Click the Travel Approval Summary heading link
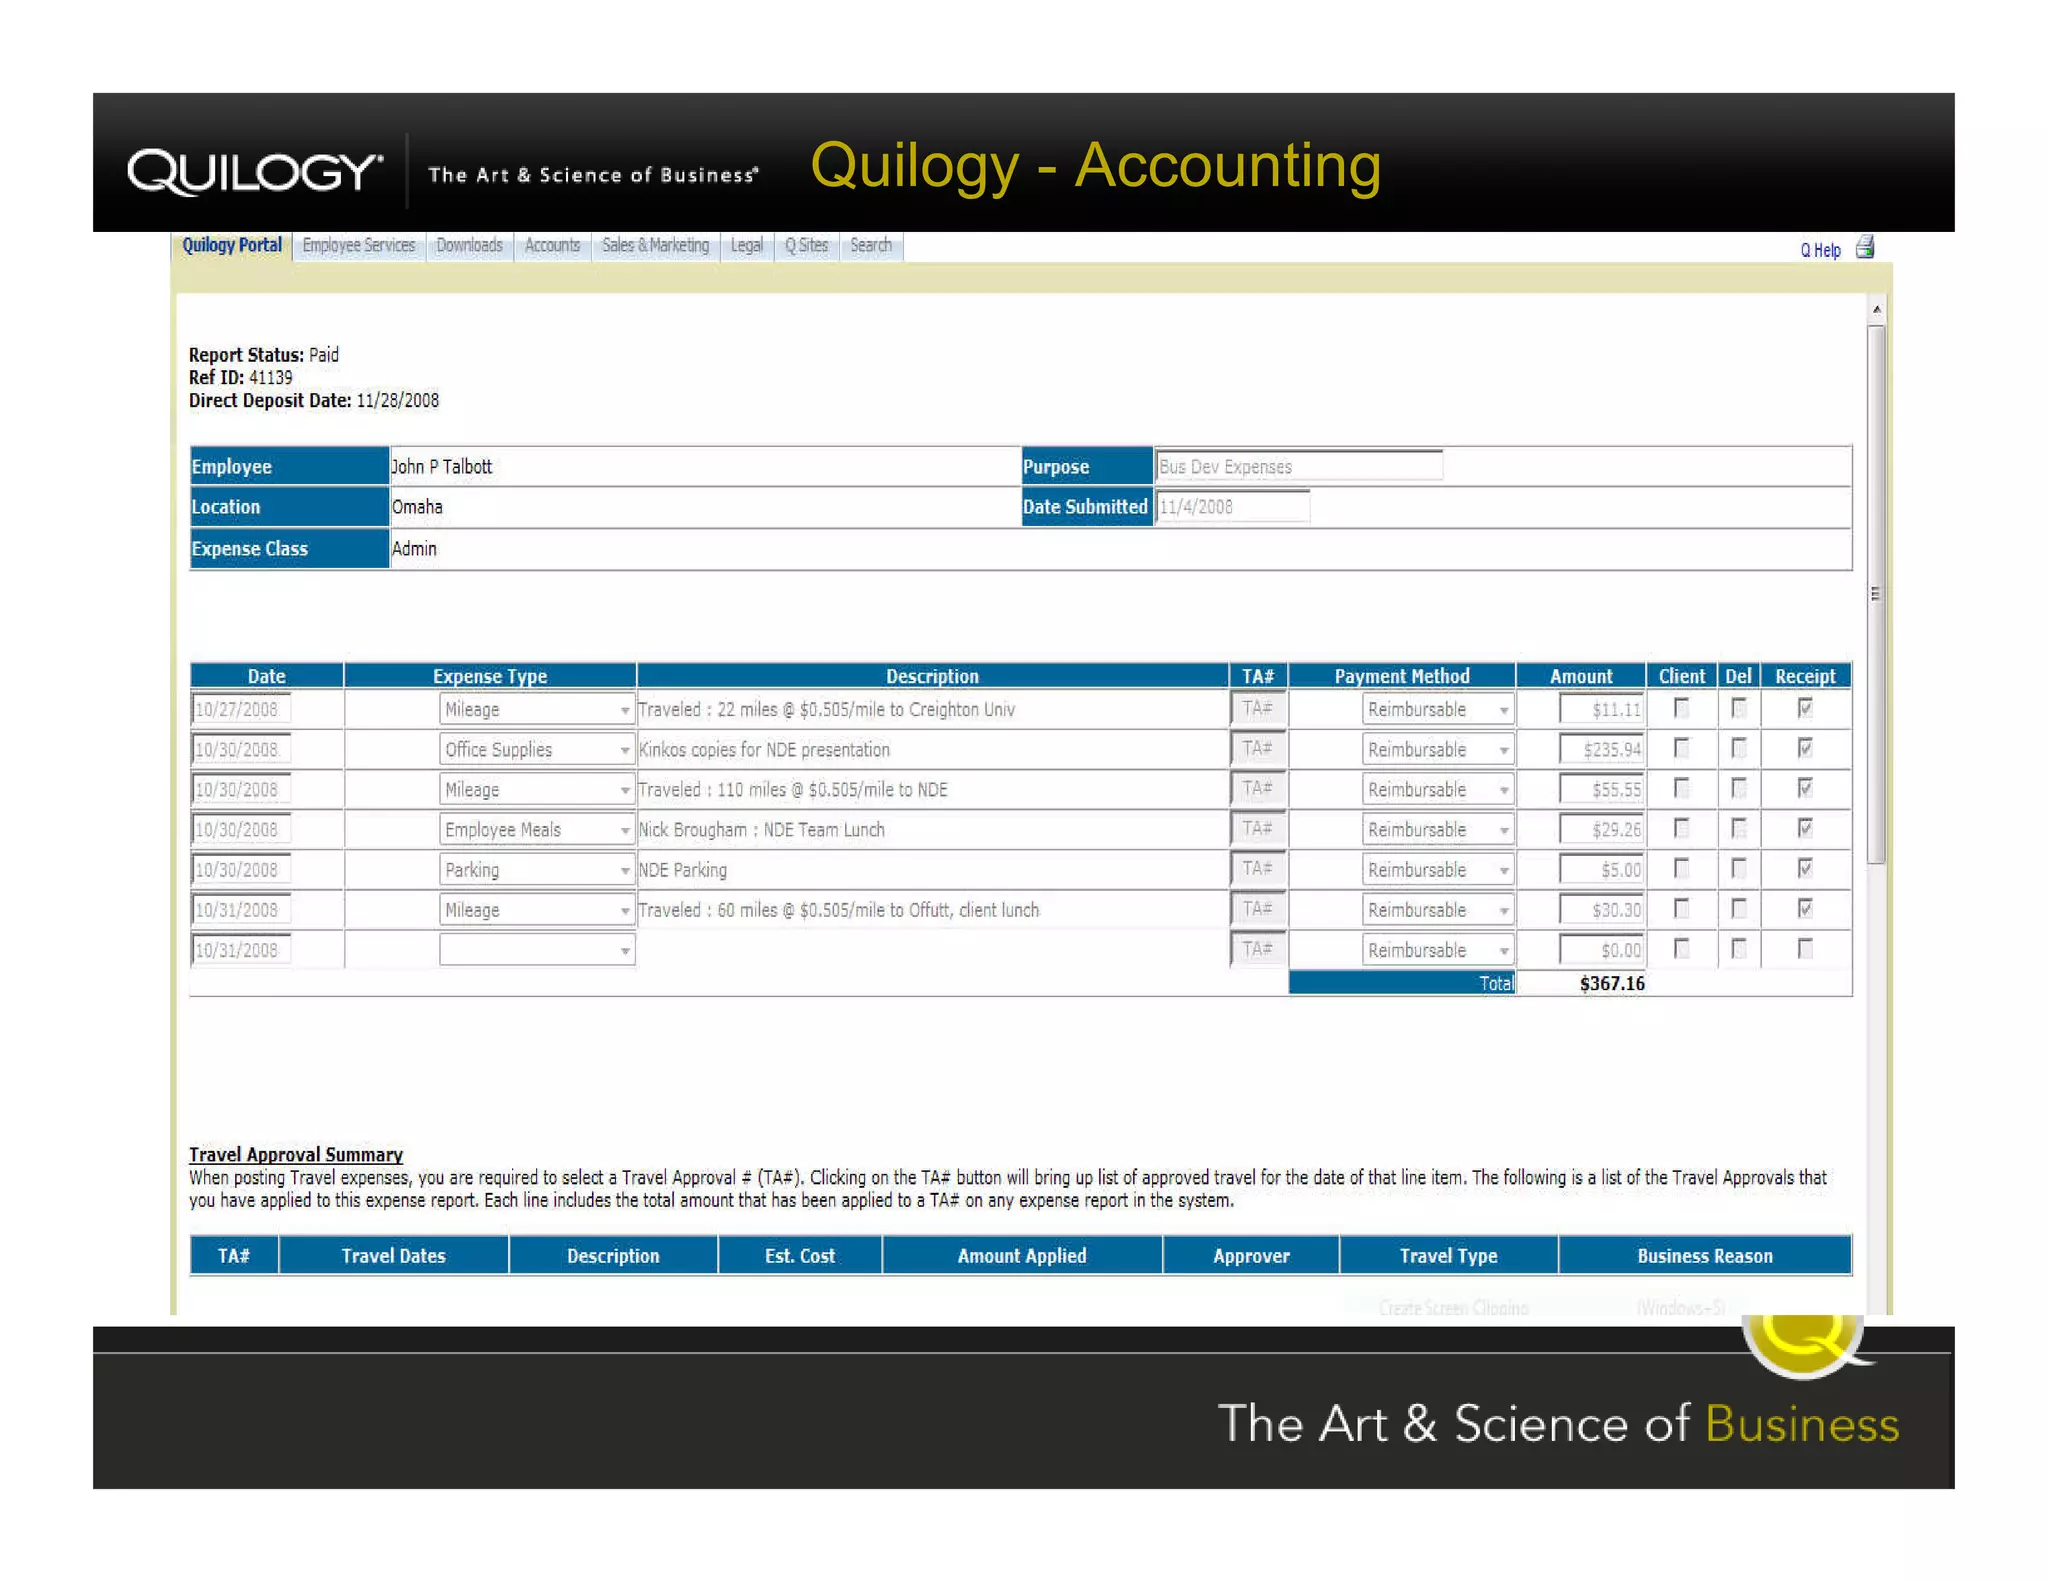This screenshot has width=2048, height=1582. [x=296, y=1154]
